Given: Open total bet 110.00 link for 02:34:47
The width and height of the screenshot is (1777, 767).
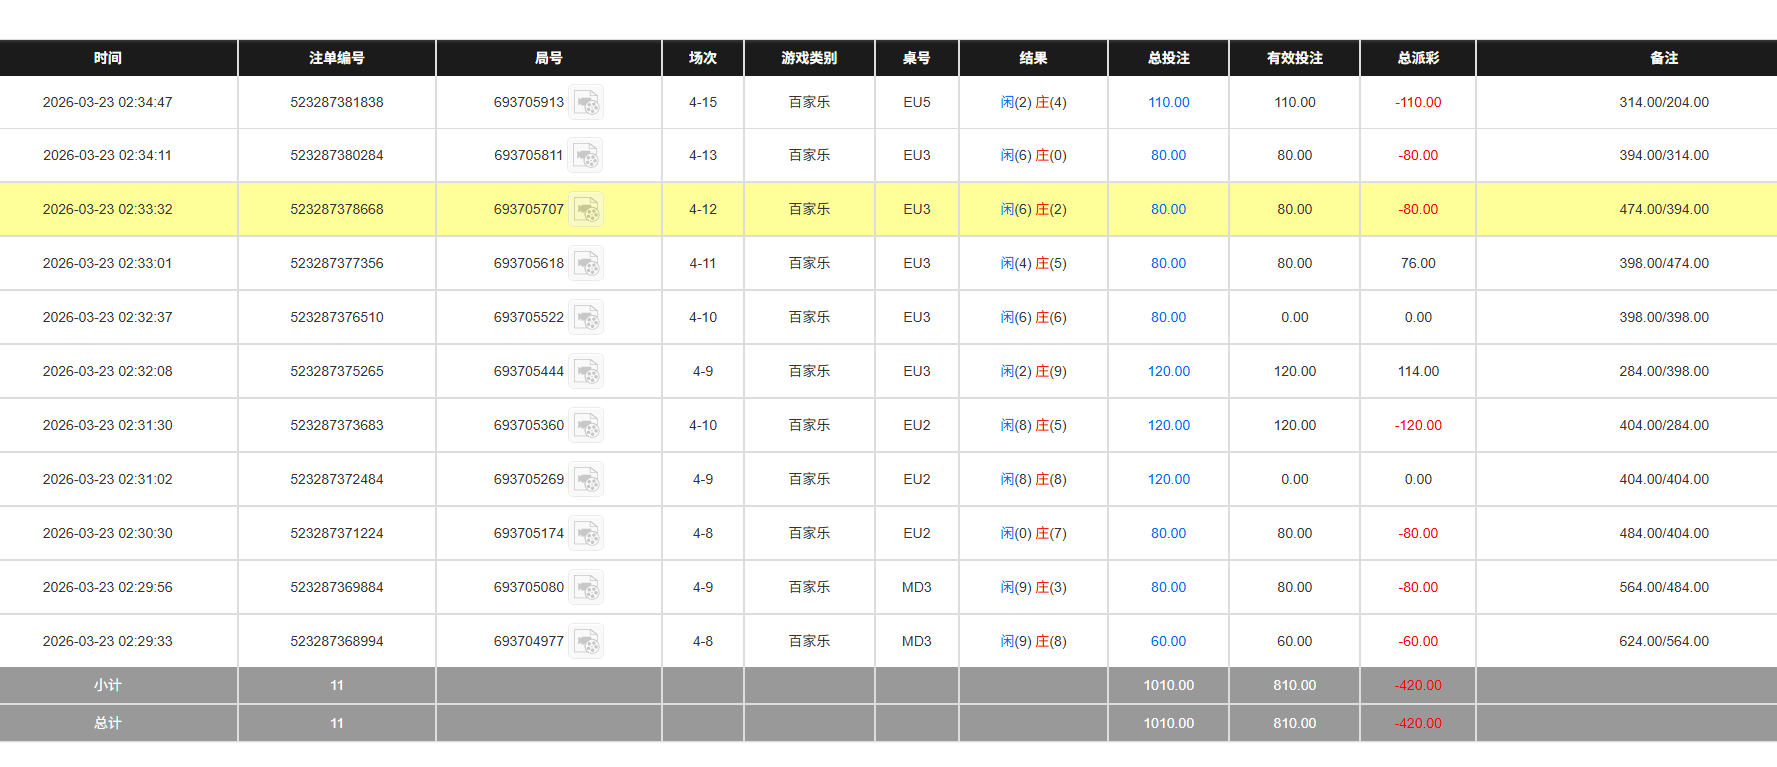Looking at the screenshot, I should click(1168, 102).
